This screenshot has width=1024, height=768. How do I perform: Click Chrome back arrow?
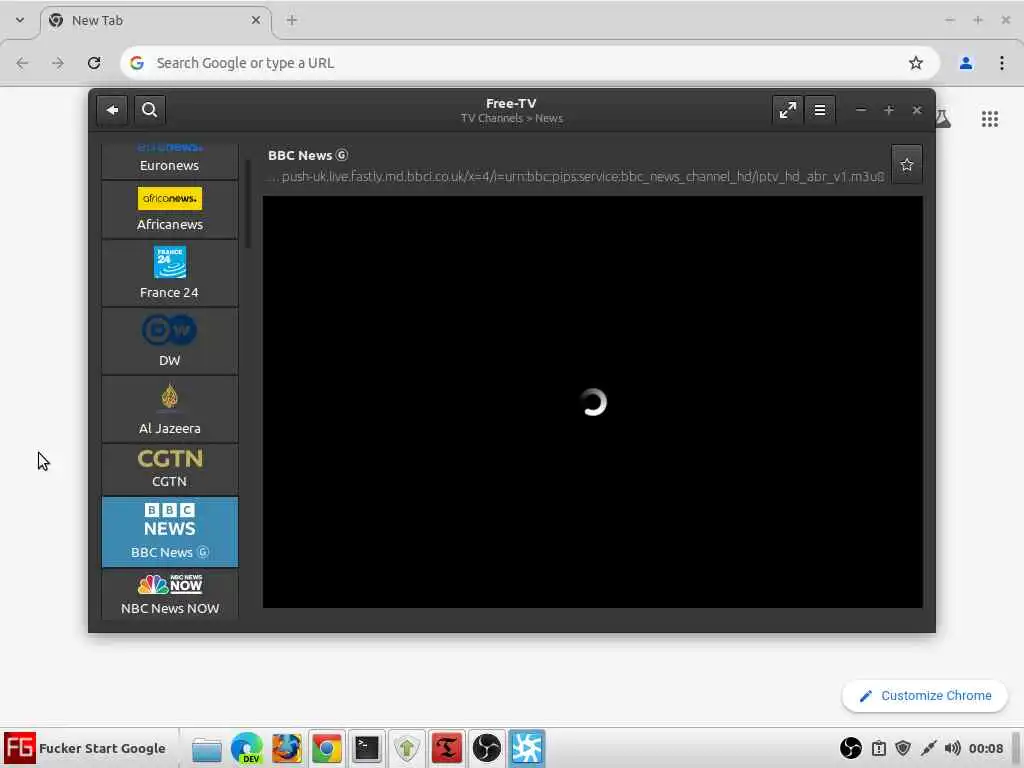click(22, 63)
